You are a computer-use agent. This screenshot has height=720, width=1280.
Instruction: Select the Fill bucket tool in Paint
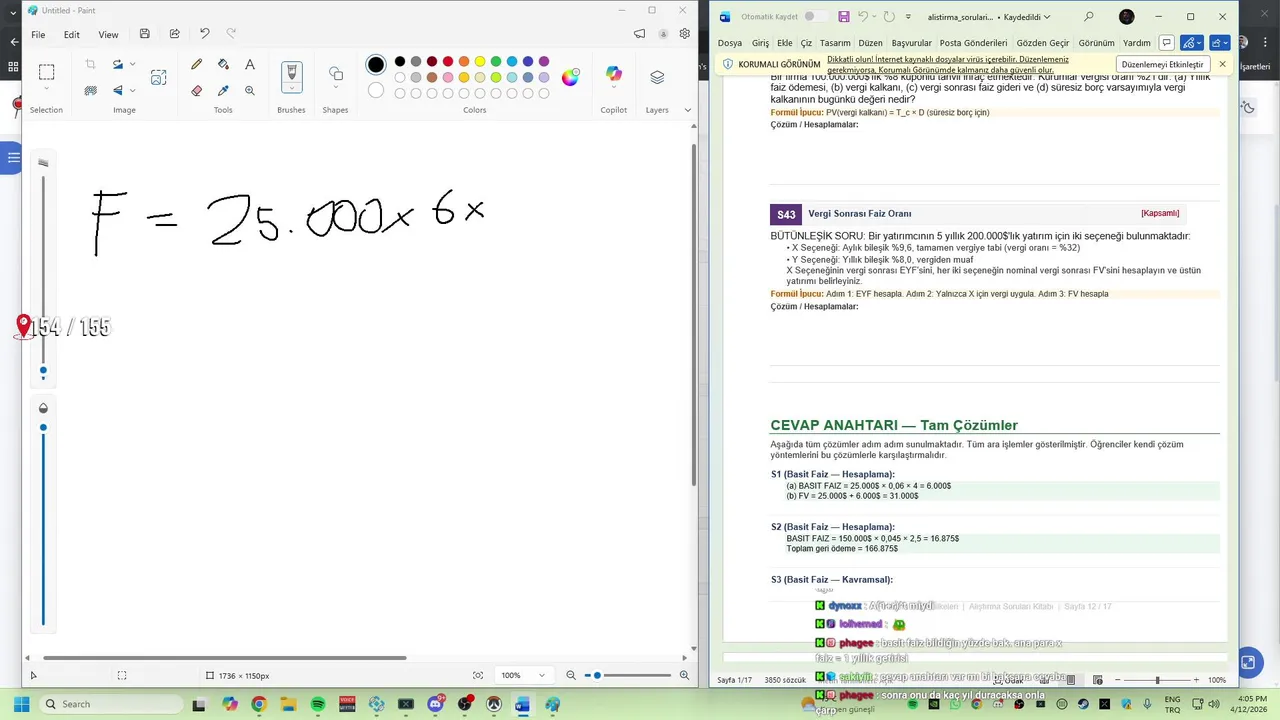[x=223, y=64]
